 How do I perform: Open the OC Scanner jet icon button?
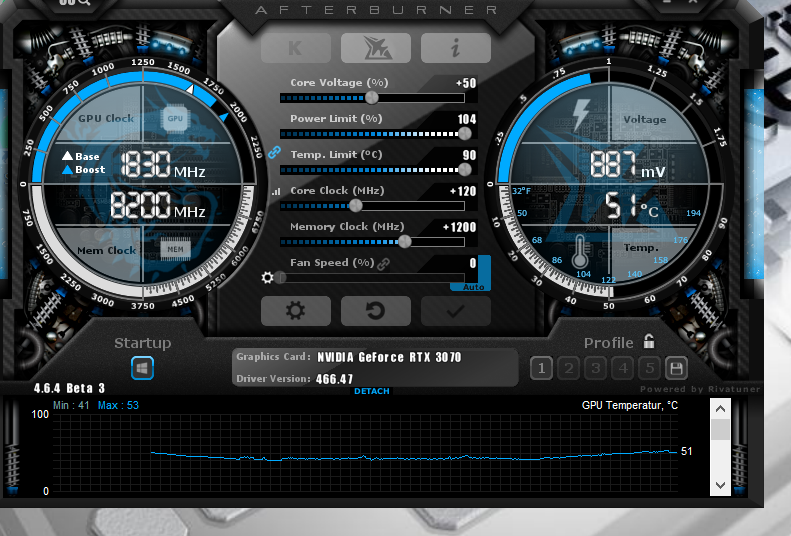tap(376, 48)
